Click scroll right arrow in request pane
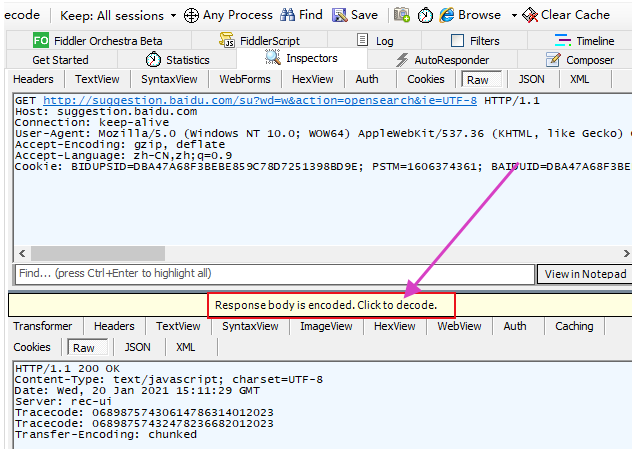 626,254
